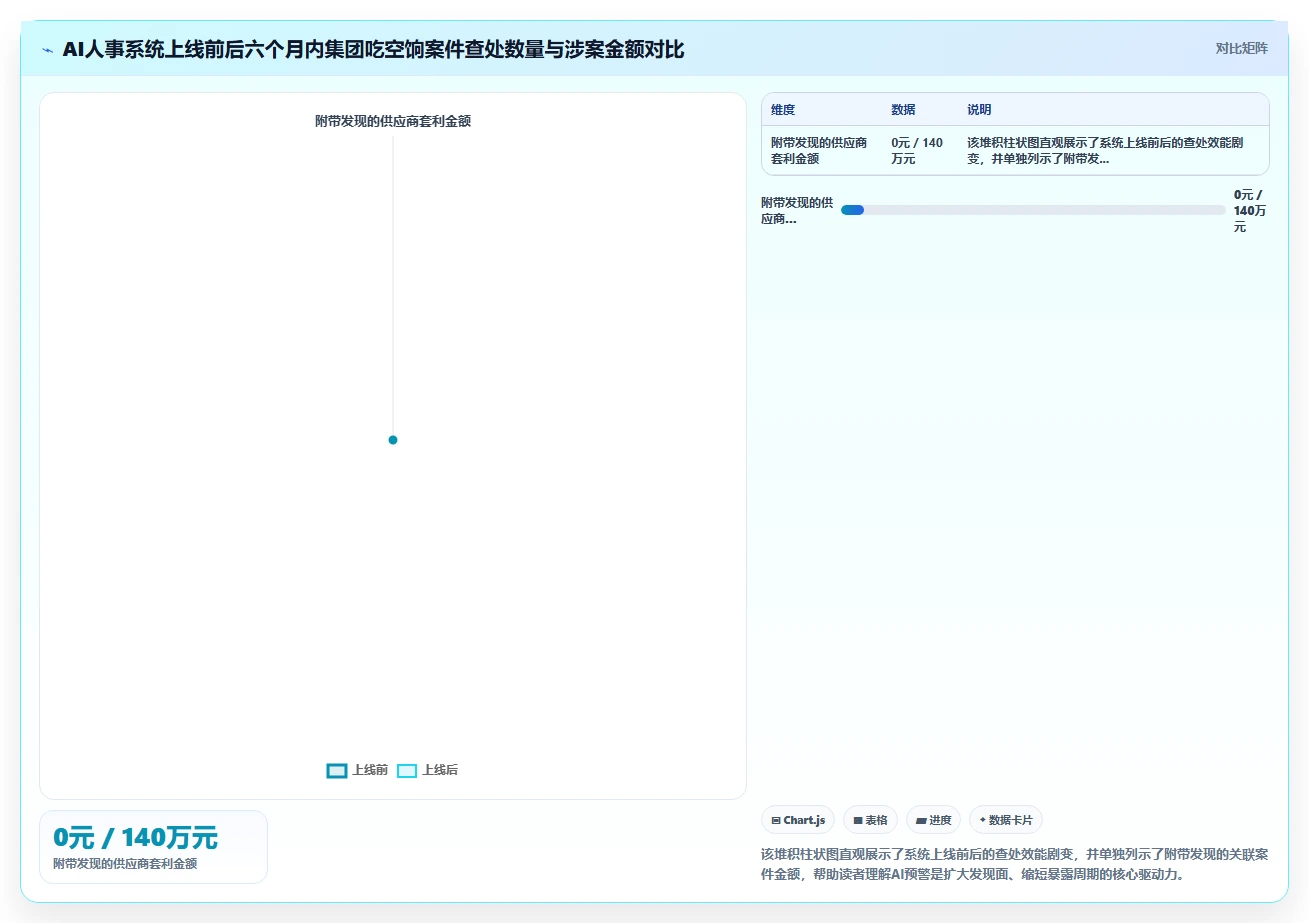Toggle the 上线后 legend item
The height and width of the screenshot is (923, 1309).
click(427, 770)
